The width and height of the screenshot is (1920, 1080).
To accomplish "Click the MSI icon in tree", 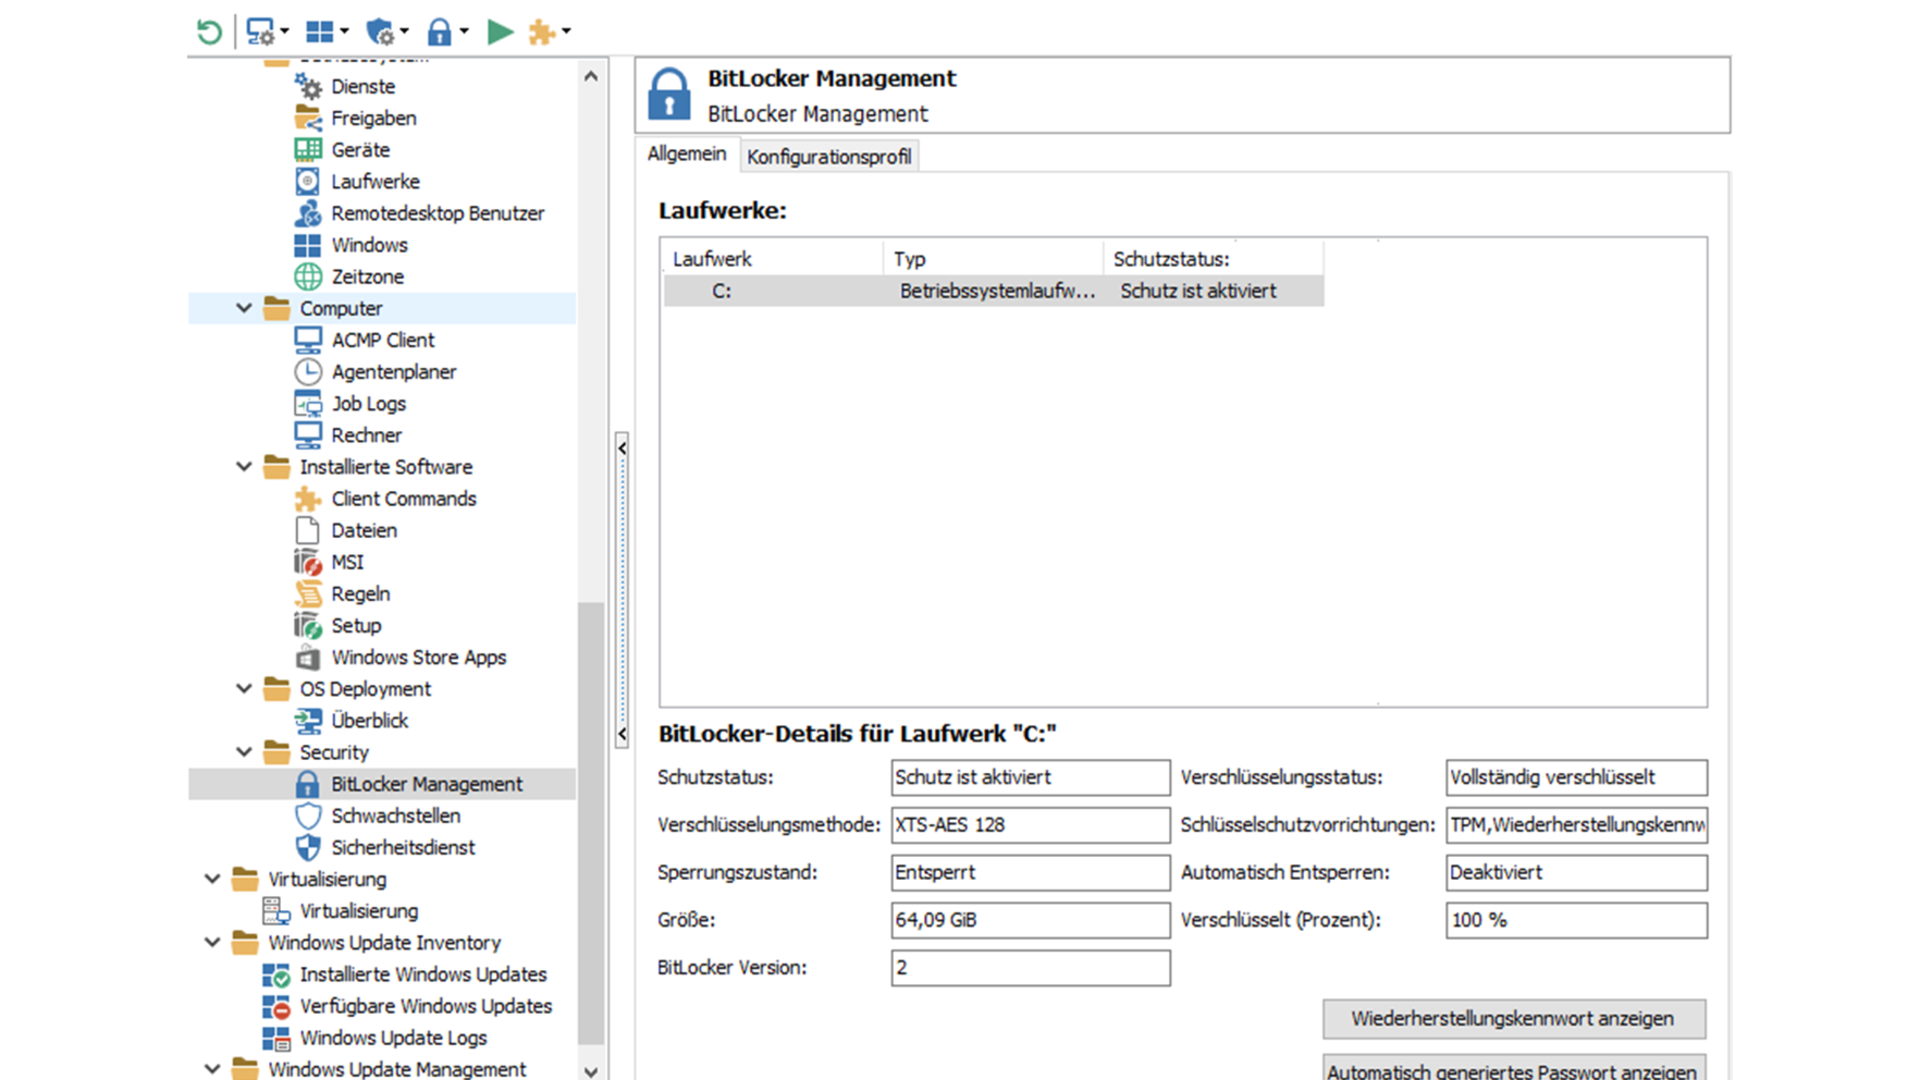I will (308, 562).
